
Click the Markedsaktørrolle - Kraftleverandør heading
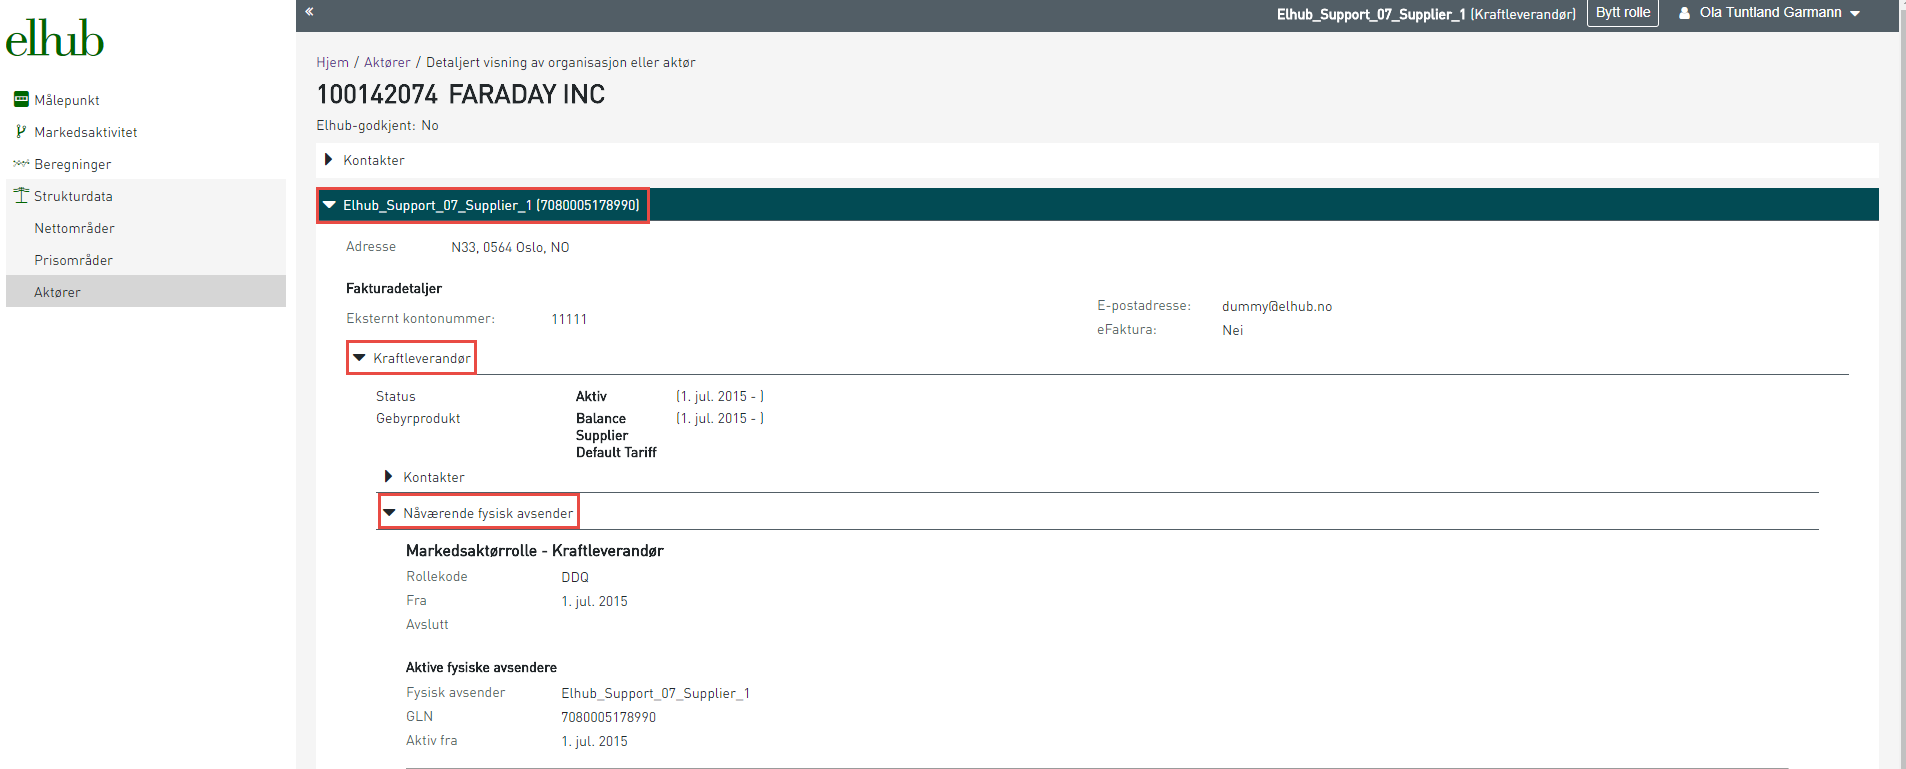pos(535,550)
